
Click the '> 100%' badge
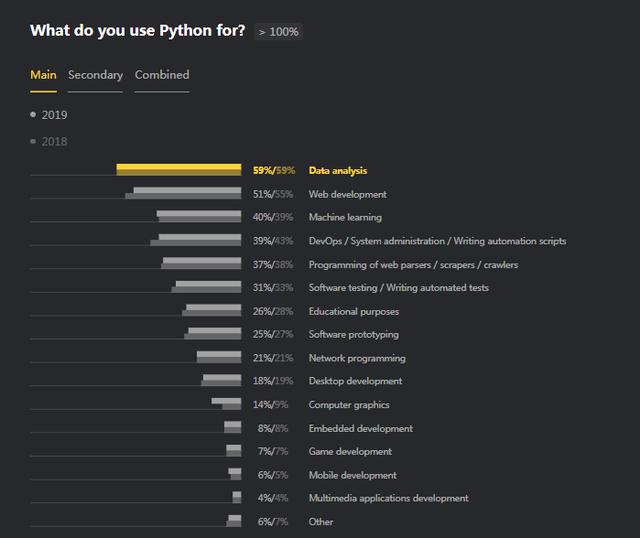point(278,32)
